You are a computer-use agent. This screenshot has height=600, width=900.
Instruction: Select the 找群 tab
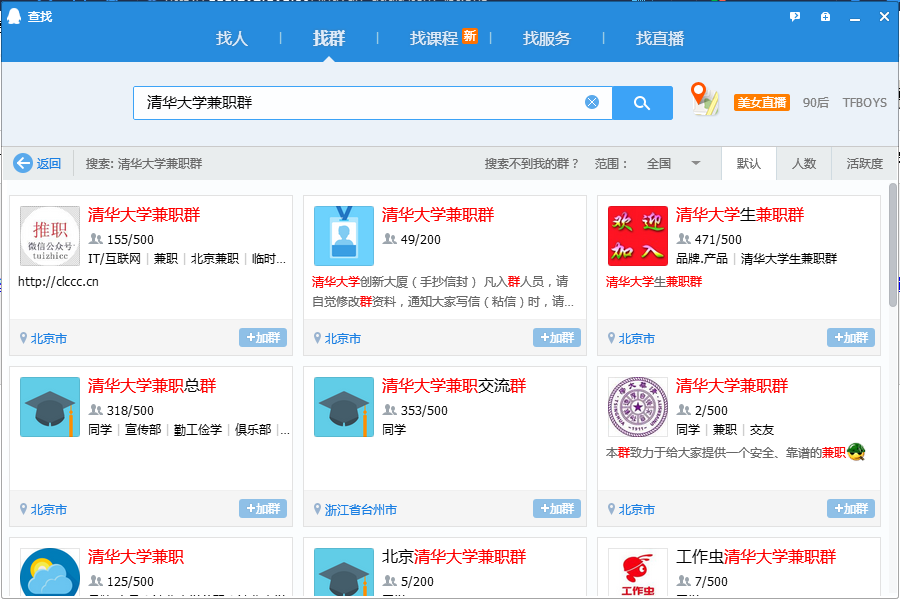click(329, 38)
